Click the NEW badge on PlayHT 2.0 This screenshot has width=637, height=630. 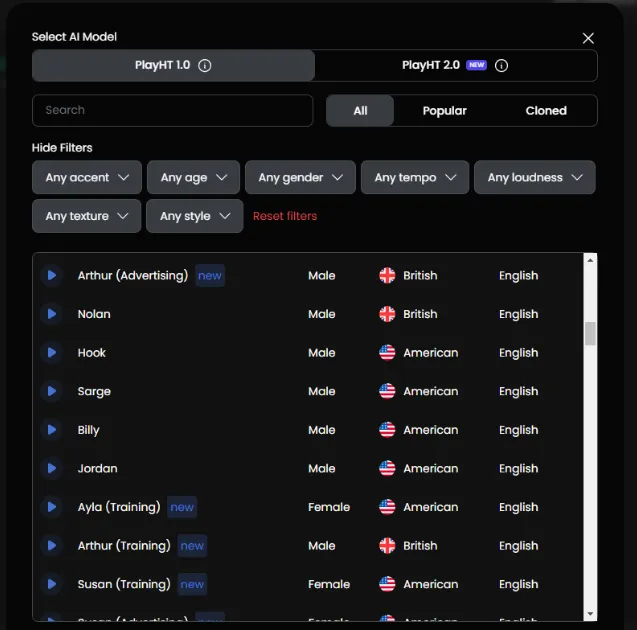(477, 65)
